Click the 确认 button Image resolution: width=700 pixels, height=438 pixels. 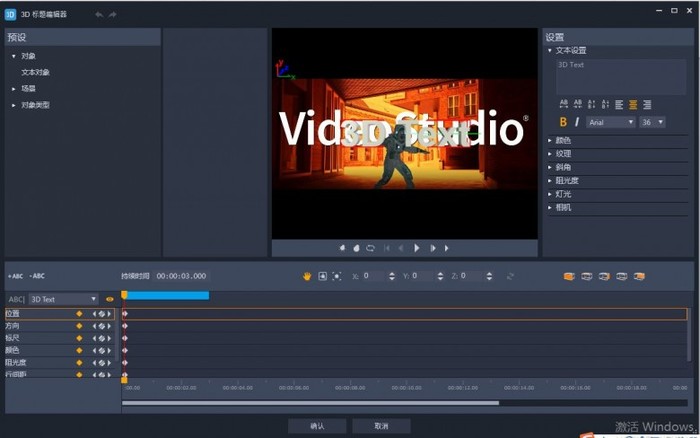point(317,426)
